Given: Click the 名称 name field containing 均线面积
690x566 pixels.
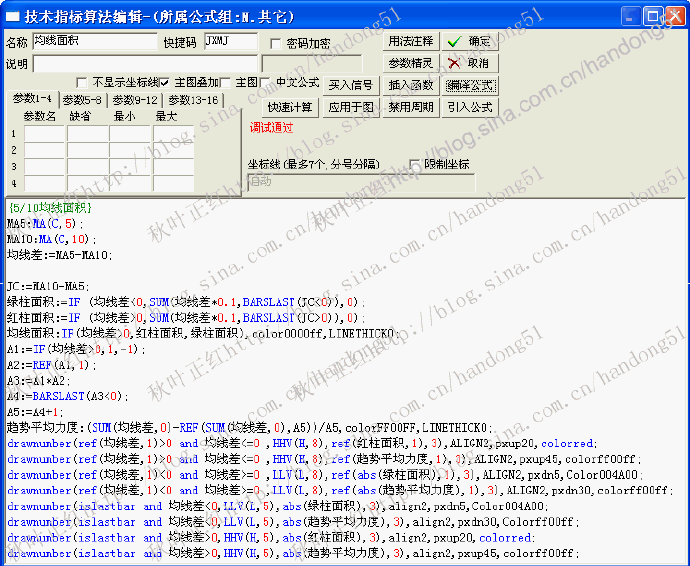Looking at the screenshot, I should (x=95, y=41).
